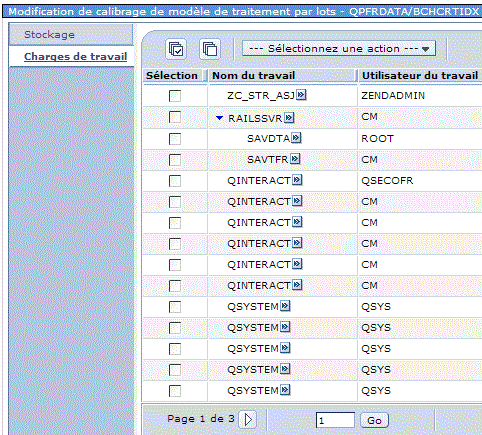This screenshot has width=482, height=435.
Task: Click the Nom du travail column header
Action: point(253,76)
